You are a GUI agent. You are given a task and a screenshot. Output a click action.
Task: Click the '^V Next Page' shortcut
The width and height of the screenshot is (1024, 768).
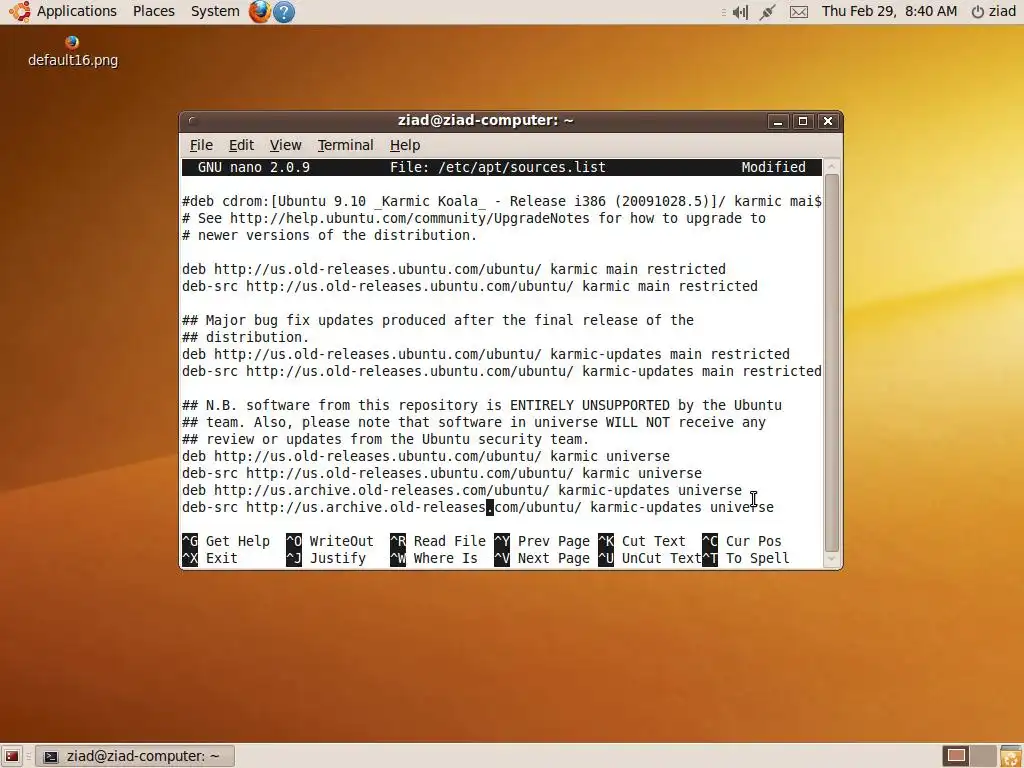(x=542, y=558)
